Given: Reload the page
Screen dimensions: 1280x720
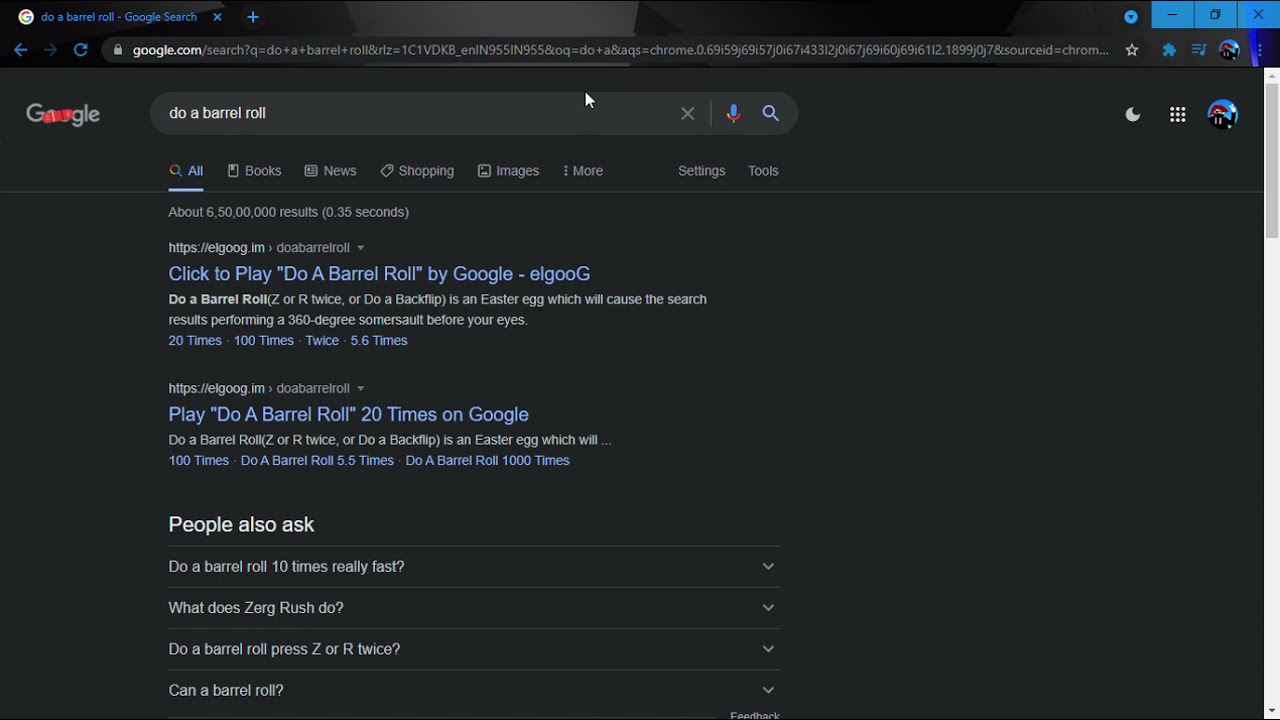Looking at the screenshot, I should 80,50.
